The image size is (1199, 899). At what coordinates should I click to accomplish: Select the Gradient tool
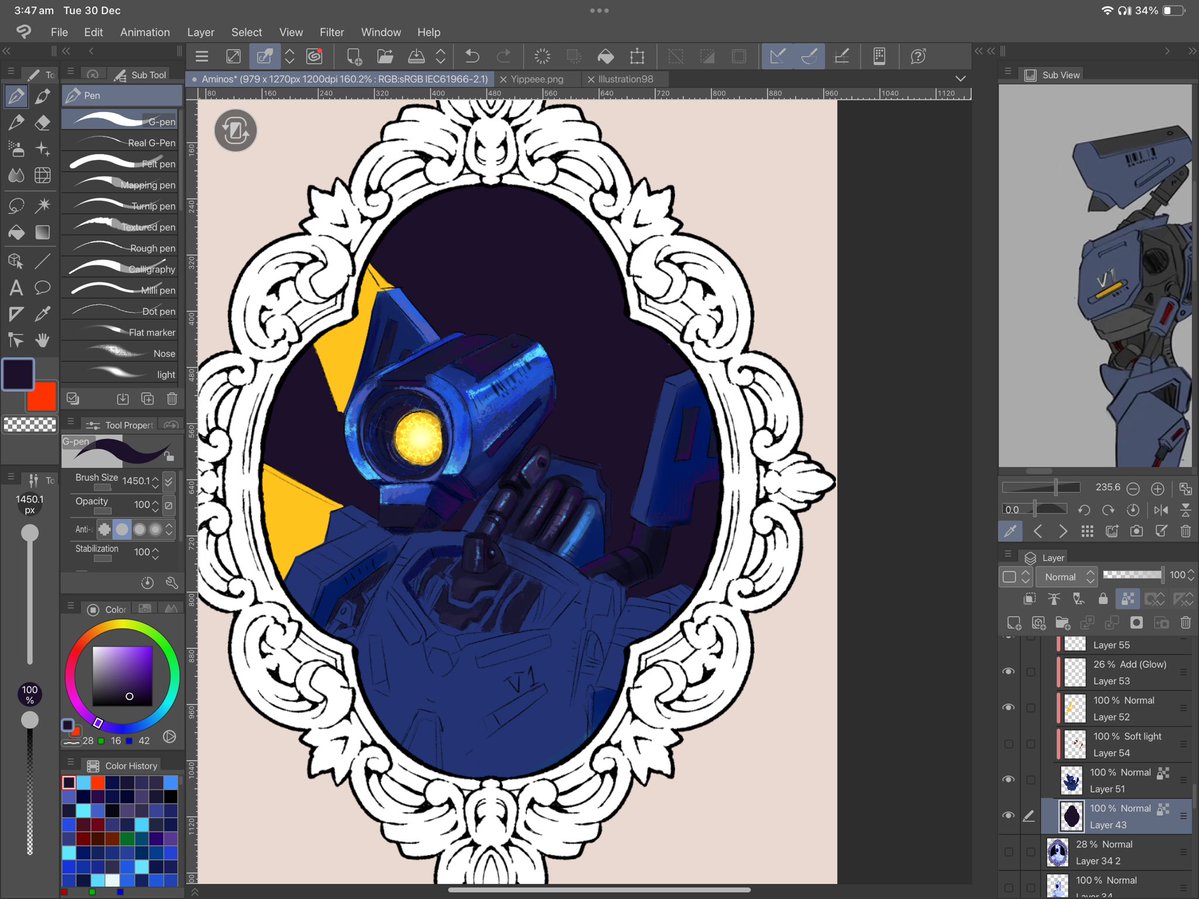point(43,232)
